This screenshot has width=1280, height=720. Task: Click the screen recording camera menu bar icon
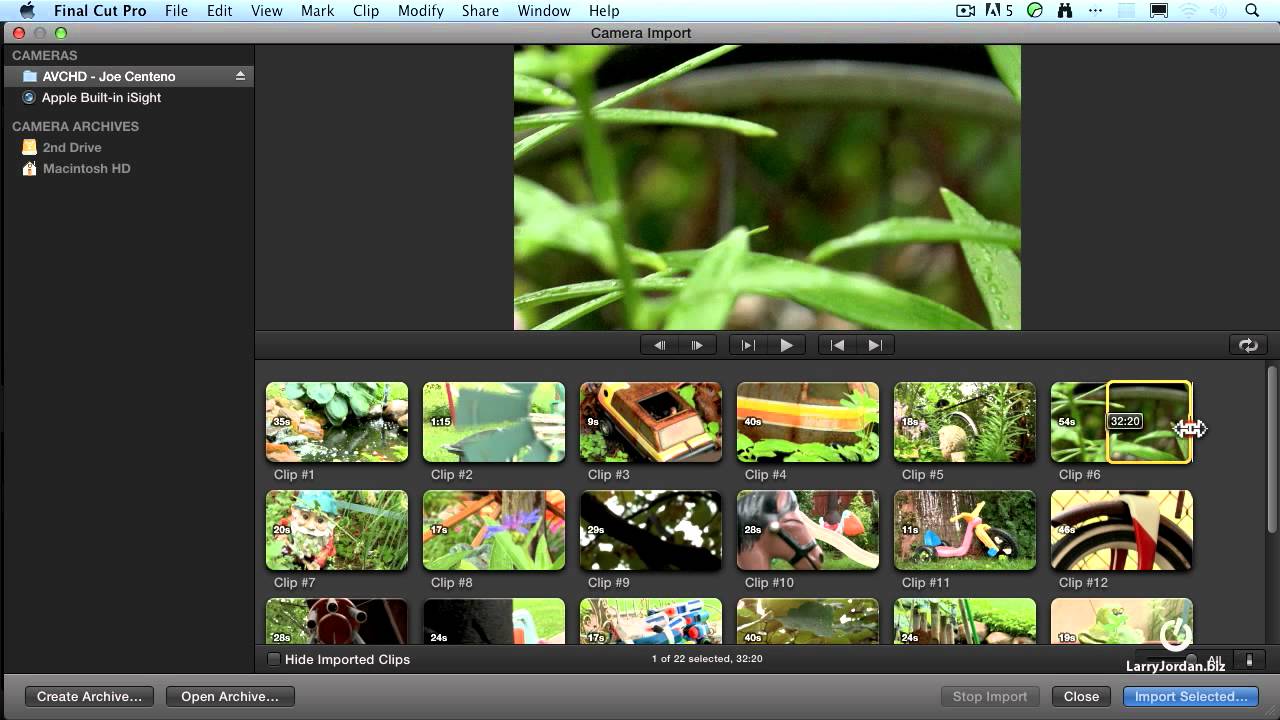[x=966, y=11]
